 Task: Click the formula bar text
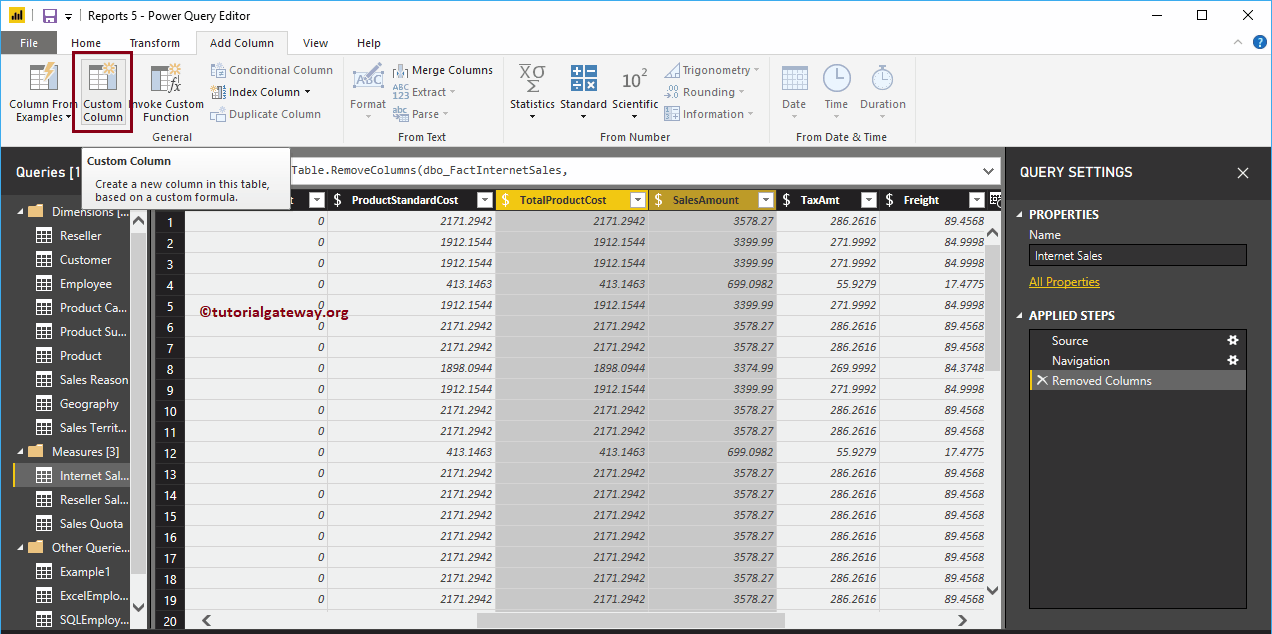(x=430, y=171)
